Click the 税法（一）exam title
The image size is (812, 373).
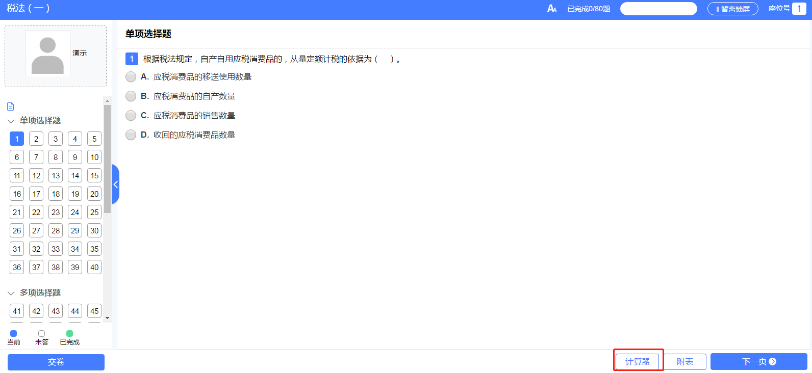28,9
